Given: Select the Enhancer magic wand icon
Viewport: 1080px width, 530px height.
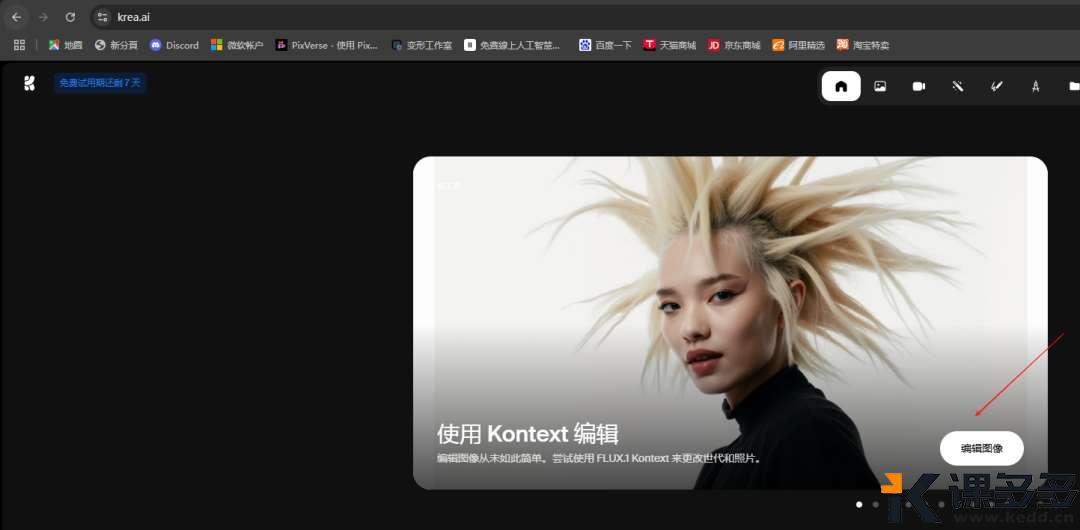Looking at the screenshot, I should click(957, 86).
